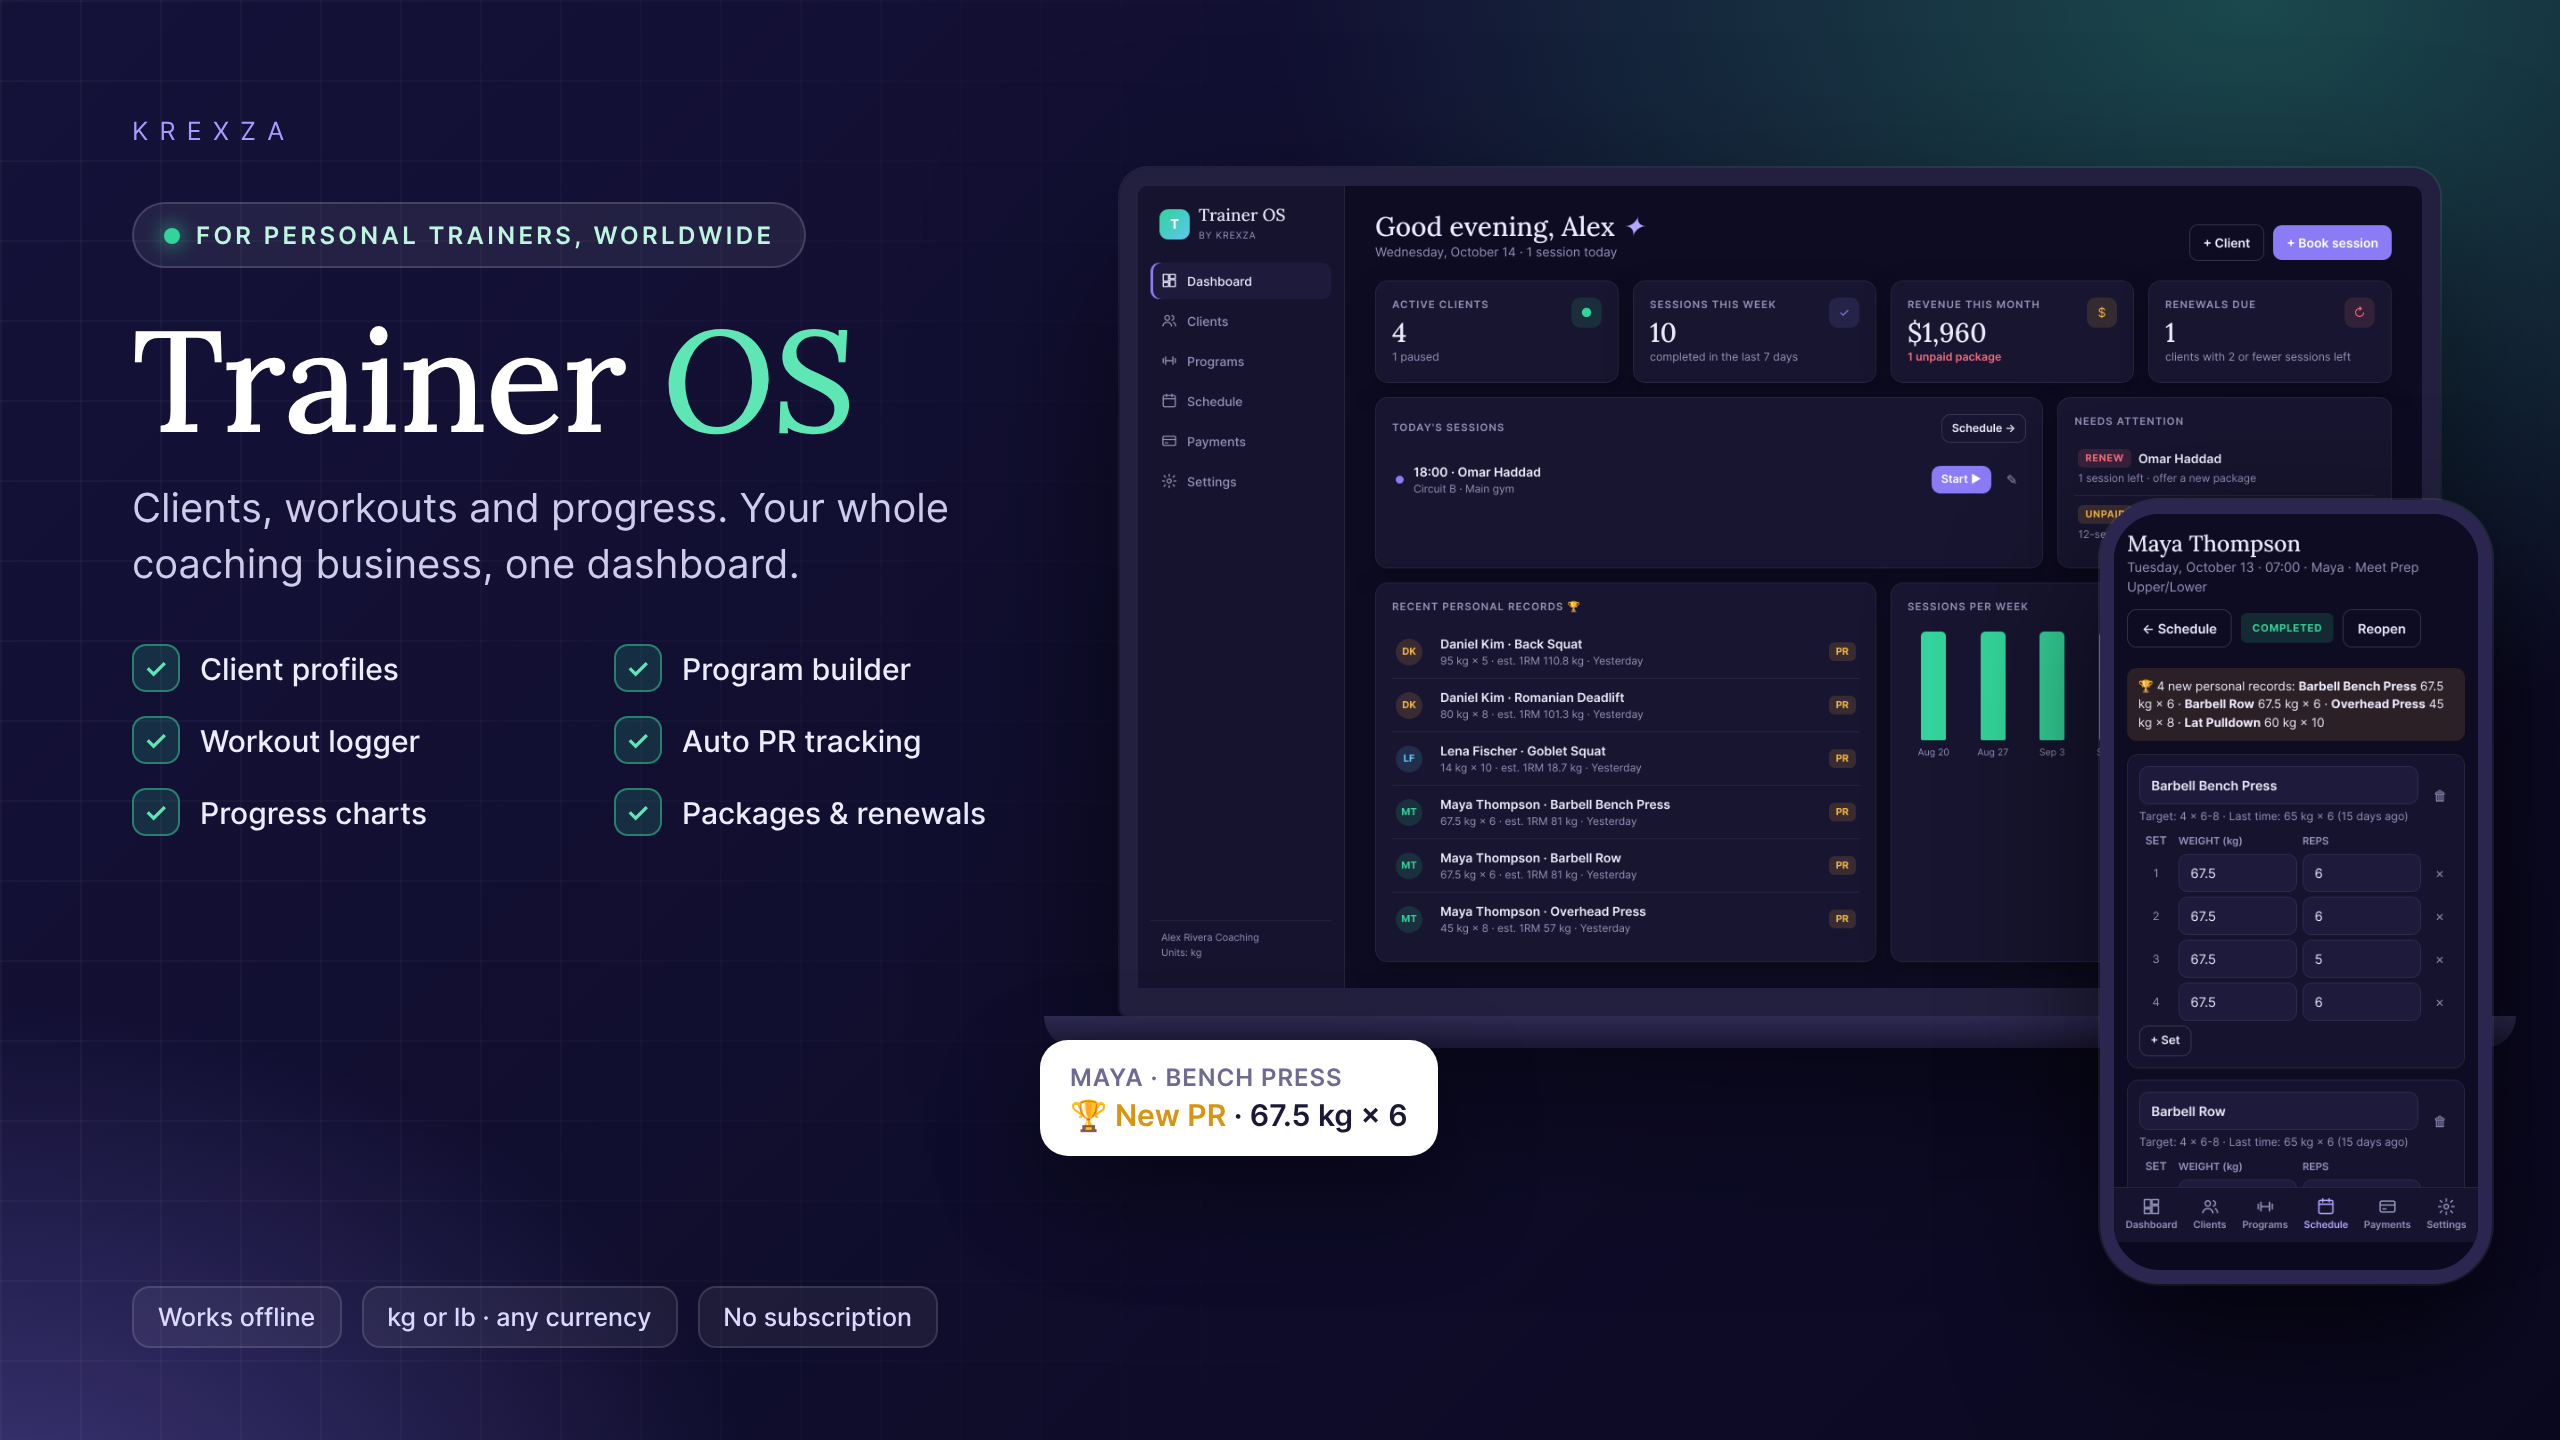Screen dimensions: 2560x1440
Task: Click the LF avatar for Lena Fischer
Action: [1409, 758]
